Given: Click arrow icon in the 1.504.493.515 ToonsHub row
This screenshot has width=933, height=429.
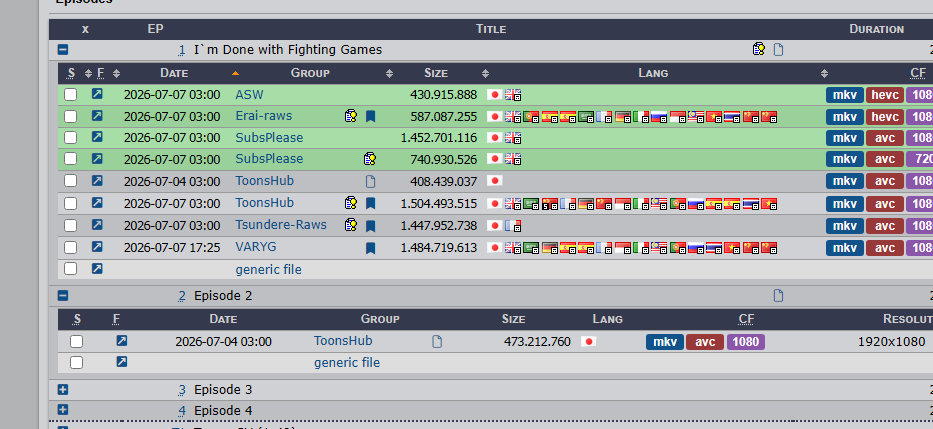Looking at the screenshot, I should [97, 202].
